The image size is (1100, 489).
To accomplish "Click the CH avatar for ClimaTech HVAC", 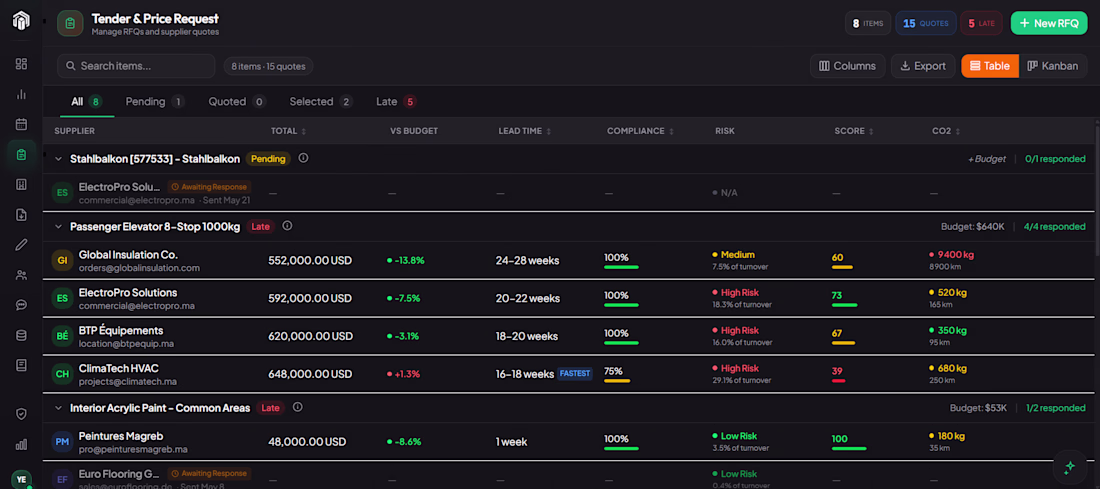I will [62, 374].
